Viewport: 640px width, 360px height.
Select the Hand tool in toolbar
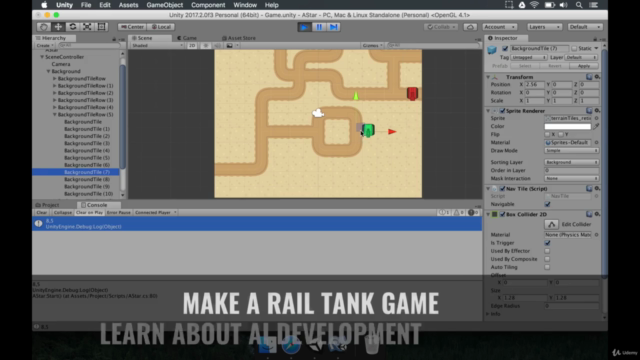[x=44, y=27]
